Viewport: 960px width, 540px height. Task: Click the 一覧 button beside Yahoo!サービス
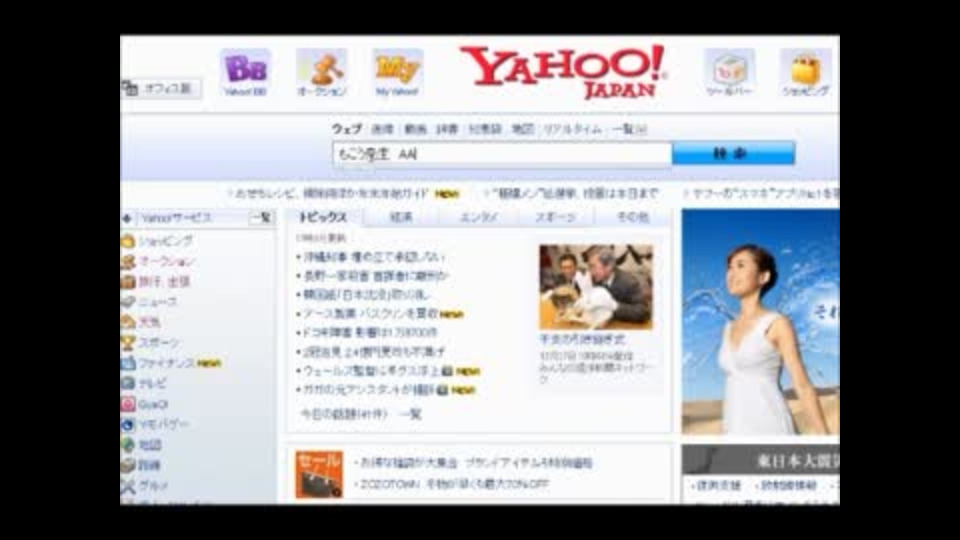coord(261,218)
